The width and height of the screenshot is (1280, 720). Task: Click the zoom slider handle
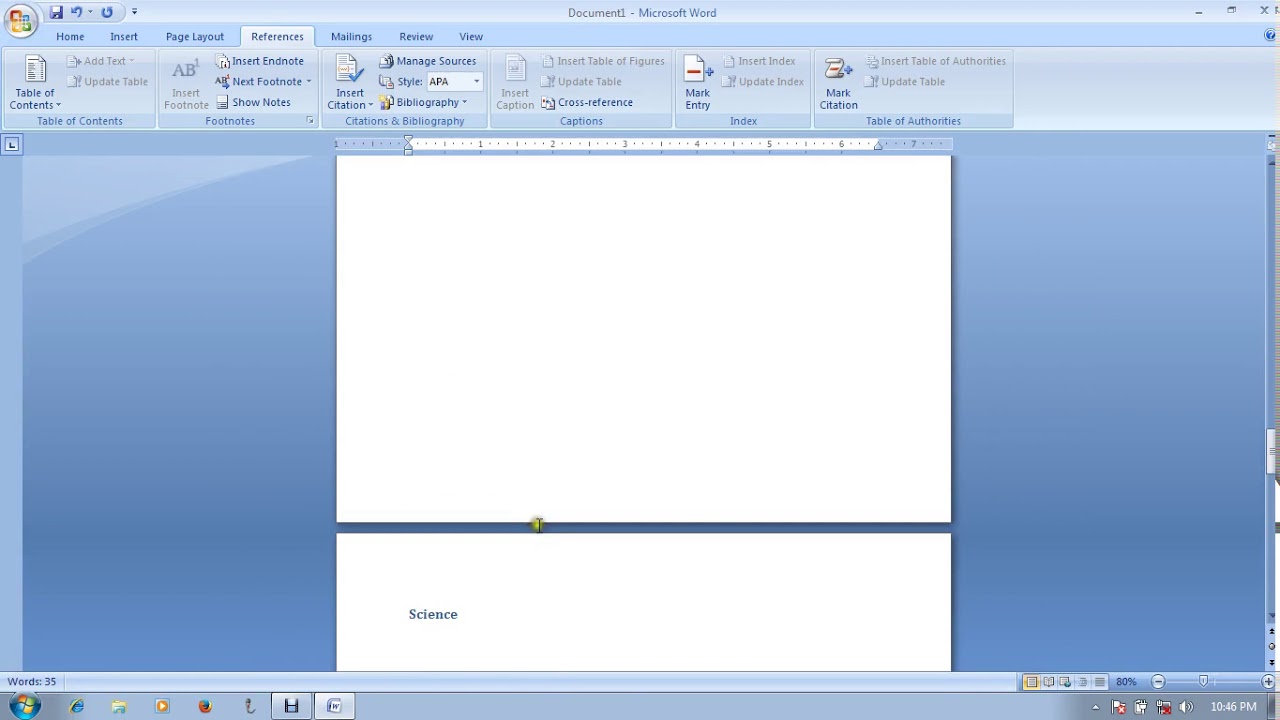point(1204,682)
